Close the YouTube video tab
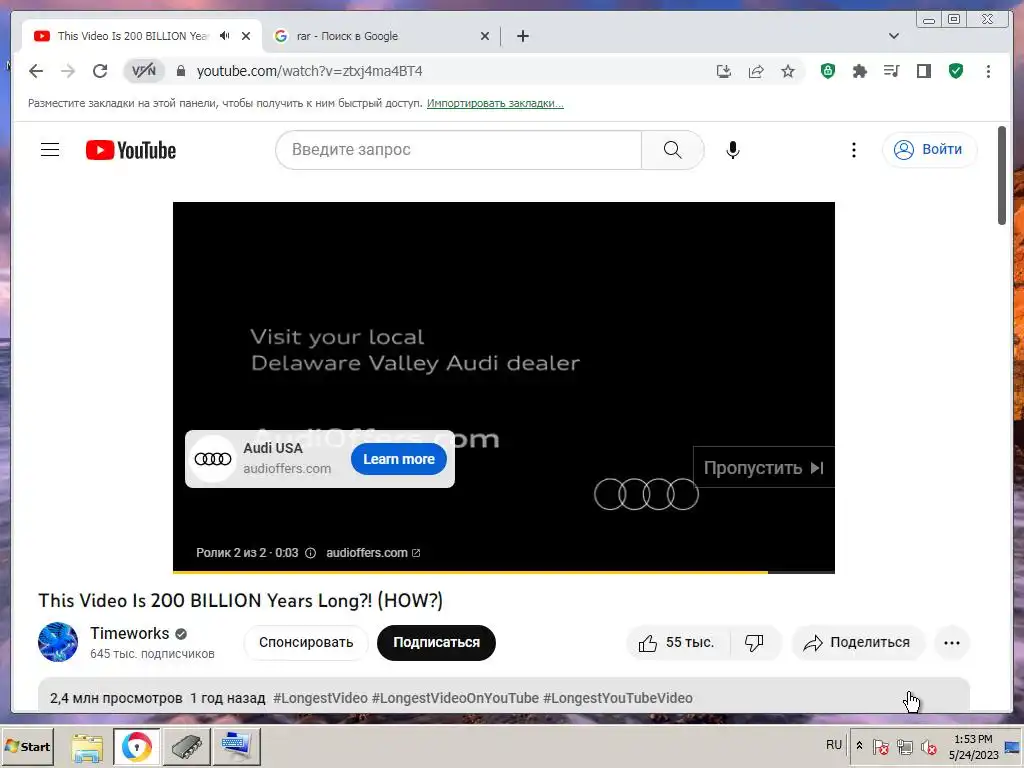This screenshot has width=1024, height=768. 246,36
